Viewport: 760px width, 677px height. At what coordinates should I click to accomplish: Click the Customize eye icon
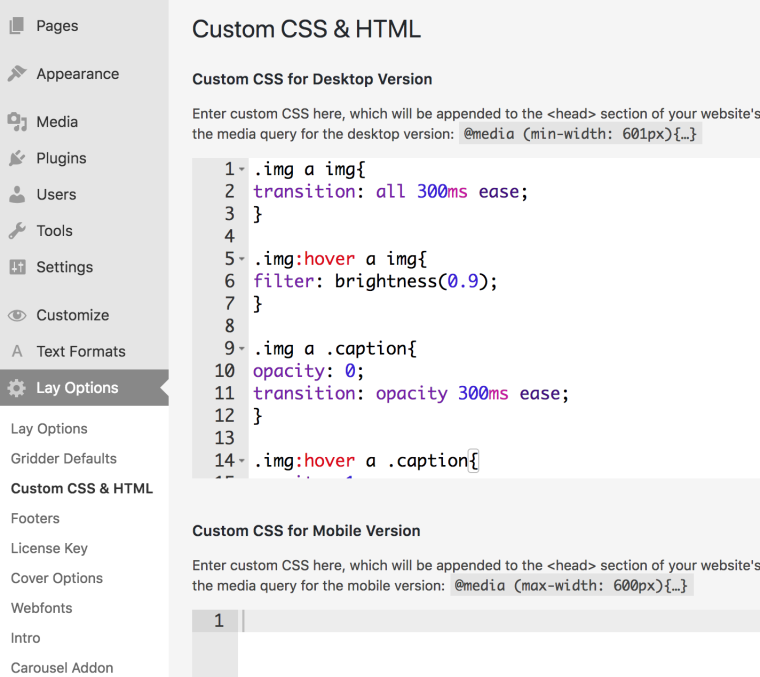(x=17, y=315)
